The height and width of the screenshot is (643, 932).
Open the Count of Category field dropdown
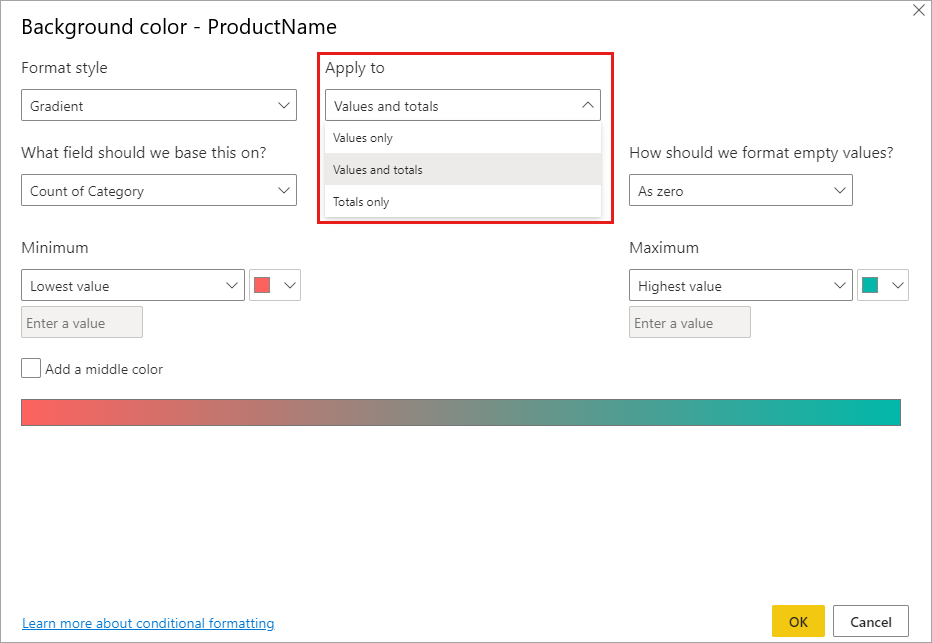pyautogui.click(x=159, y=190)
